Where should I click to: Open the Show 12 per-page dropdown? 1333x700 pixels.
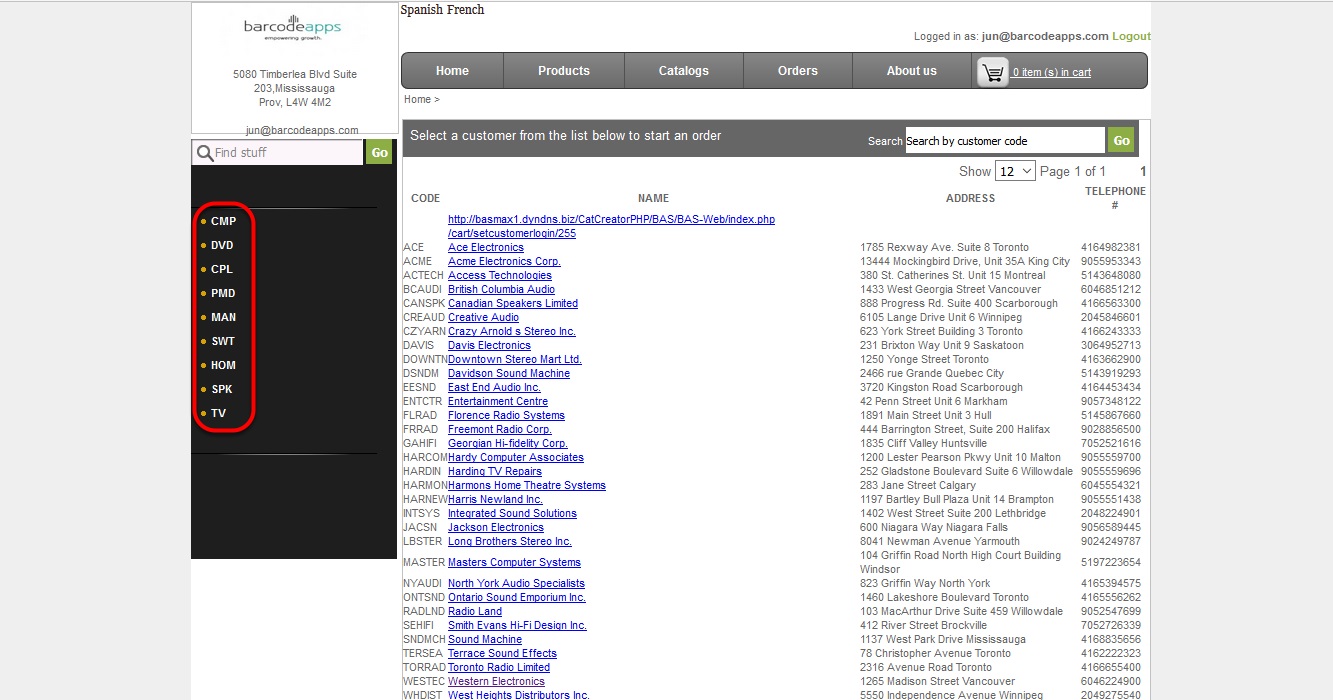pos(1015,171)
